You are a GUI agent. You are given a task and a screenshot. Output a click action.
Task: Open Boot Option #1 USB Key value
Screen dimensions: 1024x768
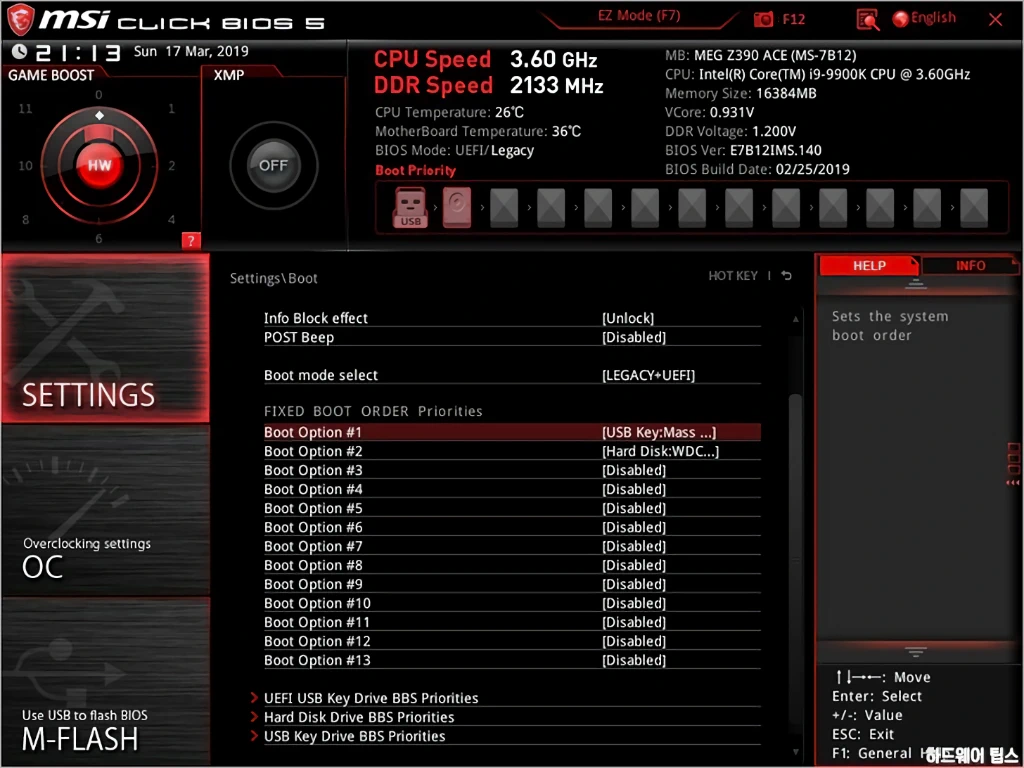[x=659, y=432]
